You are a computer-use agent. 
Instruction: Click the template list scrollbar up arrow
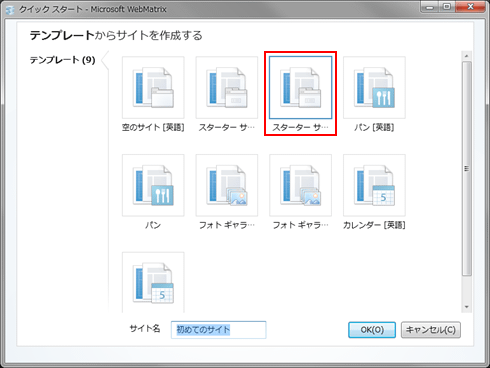466,56
